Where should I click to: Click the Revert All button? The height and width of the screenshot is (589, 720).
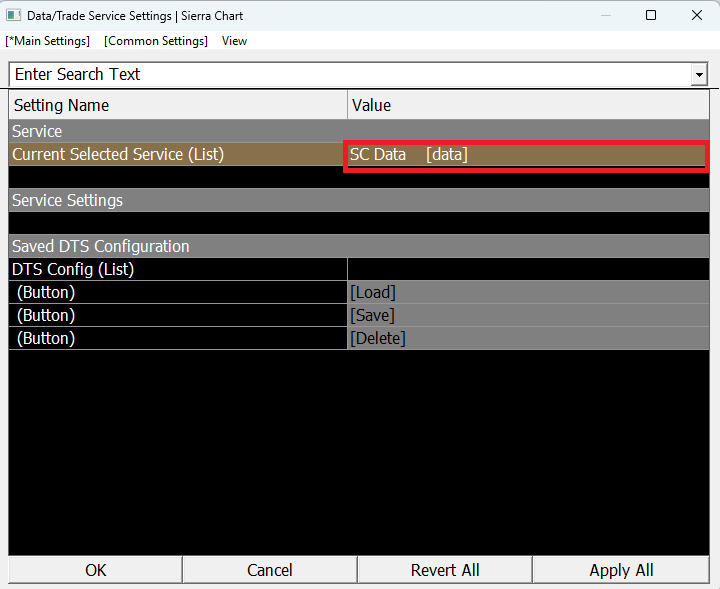click(x=445, y=570)
